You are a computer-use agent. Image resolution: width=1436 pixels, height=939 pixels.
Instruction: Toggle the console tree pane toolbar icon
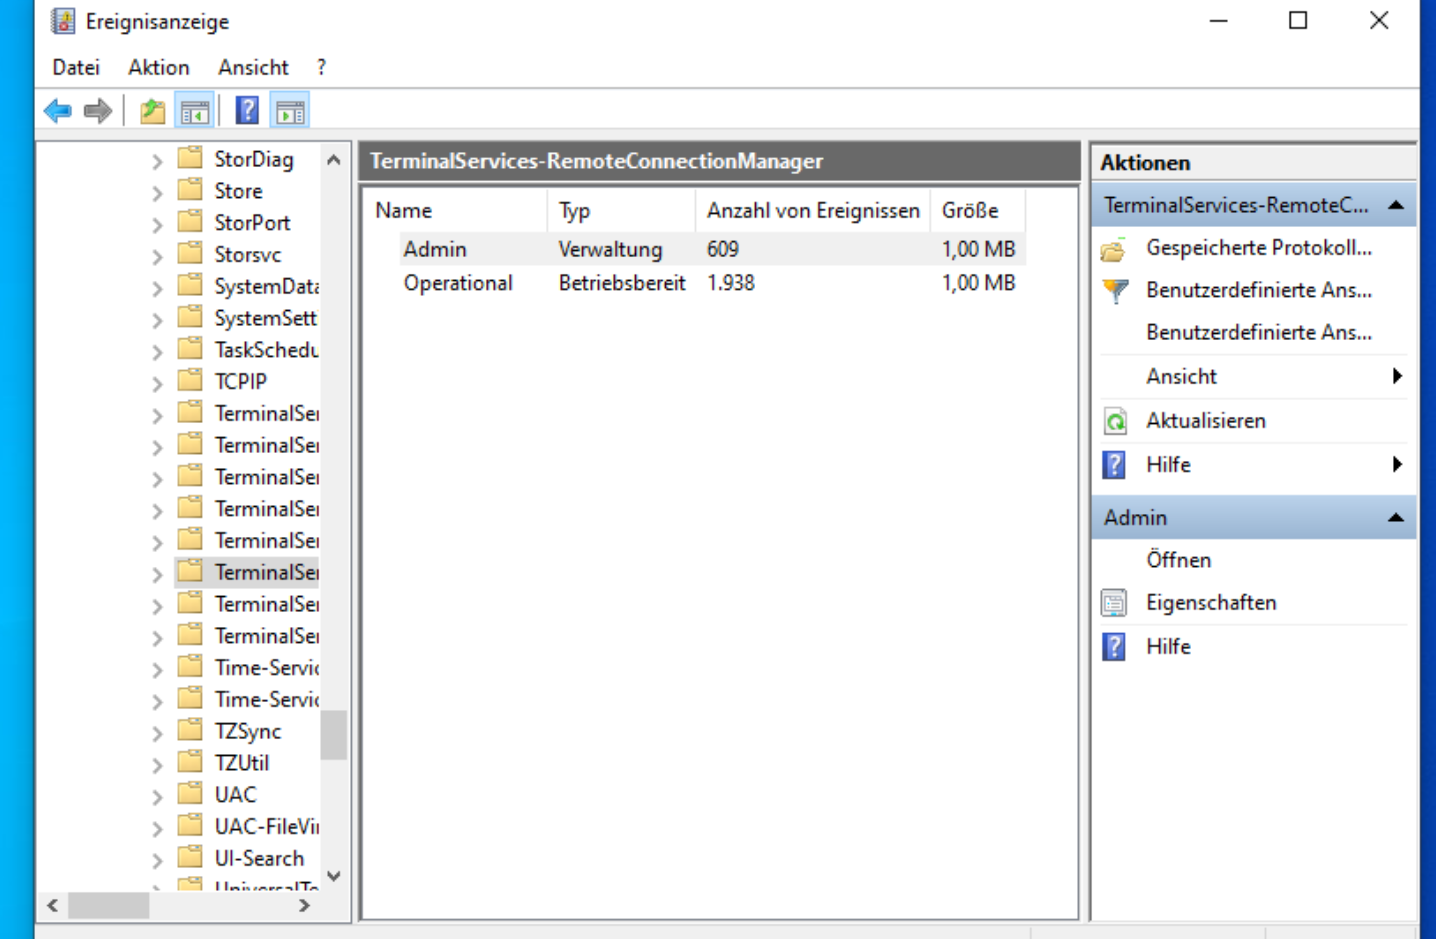coord(195,111)
